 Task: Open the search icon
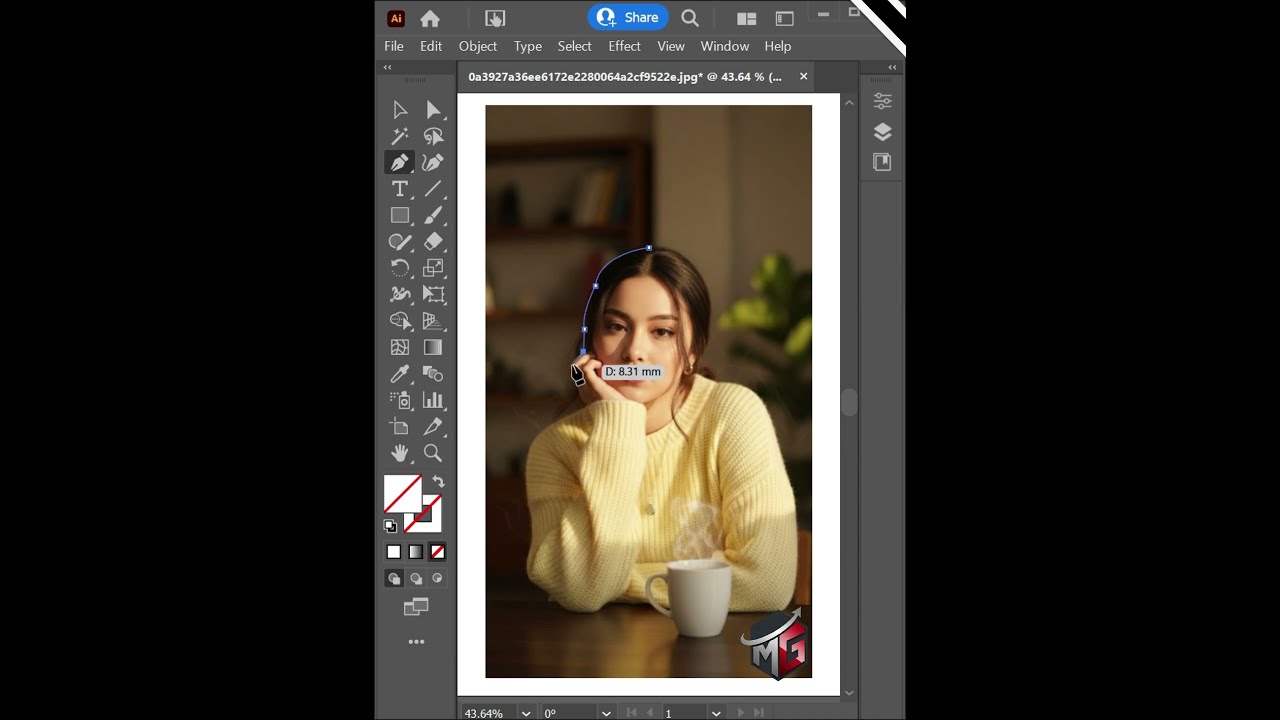[690, 18]
